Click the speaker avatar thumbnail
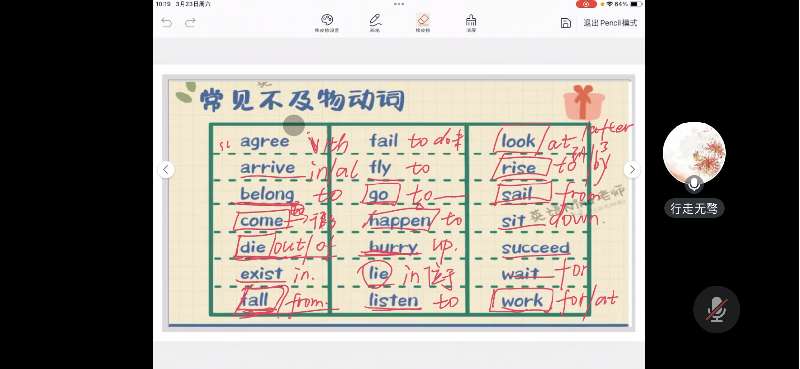 coord(694,153)
